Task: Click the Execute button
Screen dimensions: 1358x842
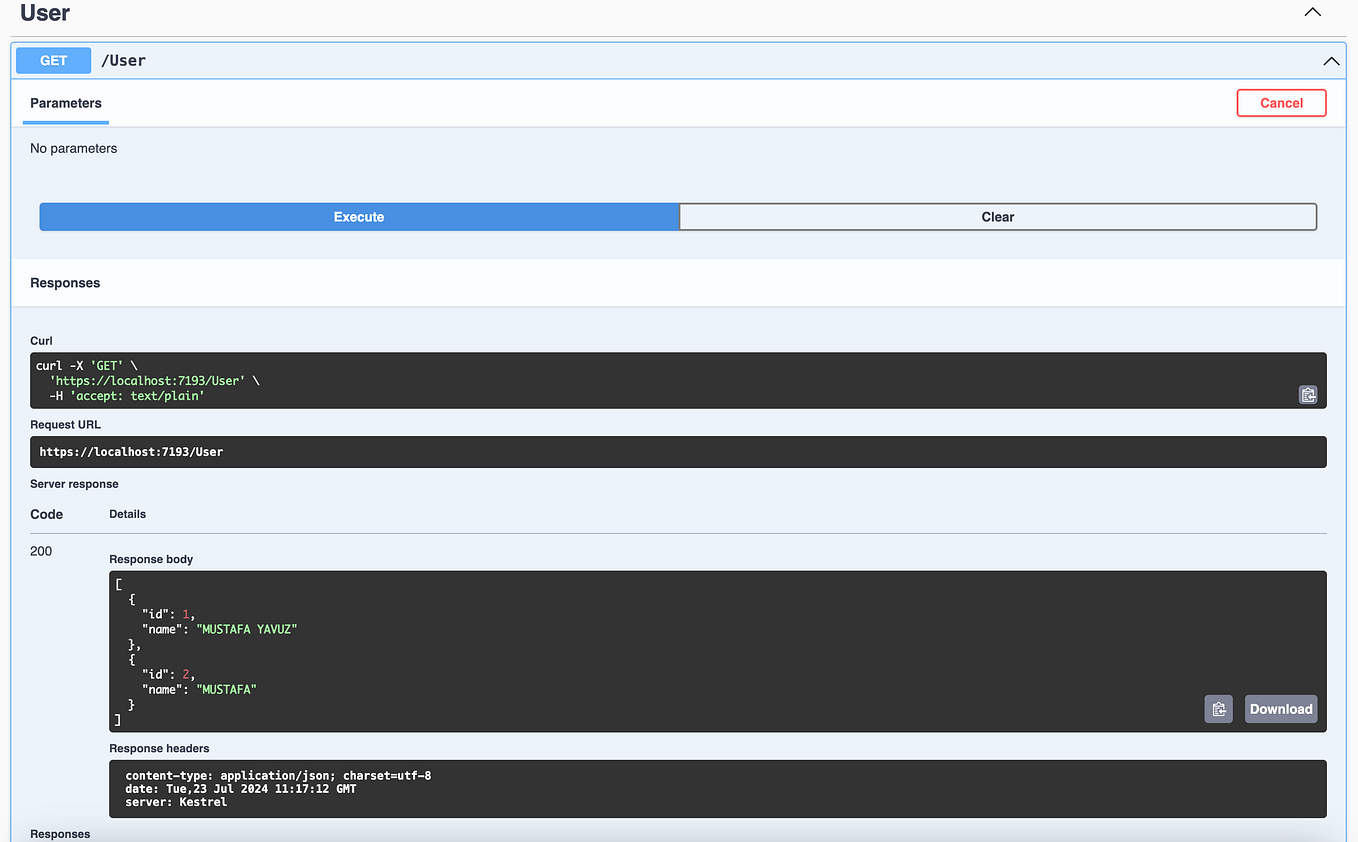Action: tap(358, 216)
